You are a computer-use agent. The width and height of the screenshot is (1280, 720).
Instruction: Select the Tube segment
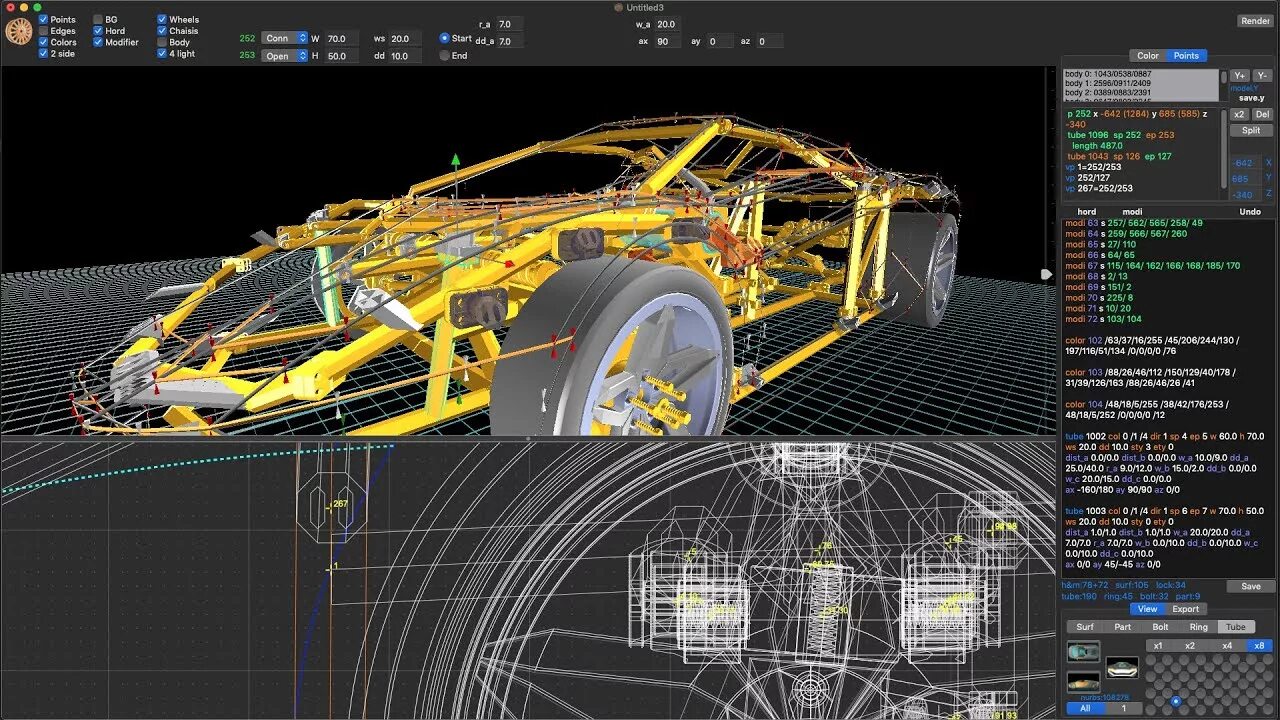pyautogui.click(x=1236, y=627)
